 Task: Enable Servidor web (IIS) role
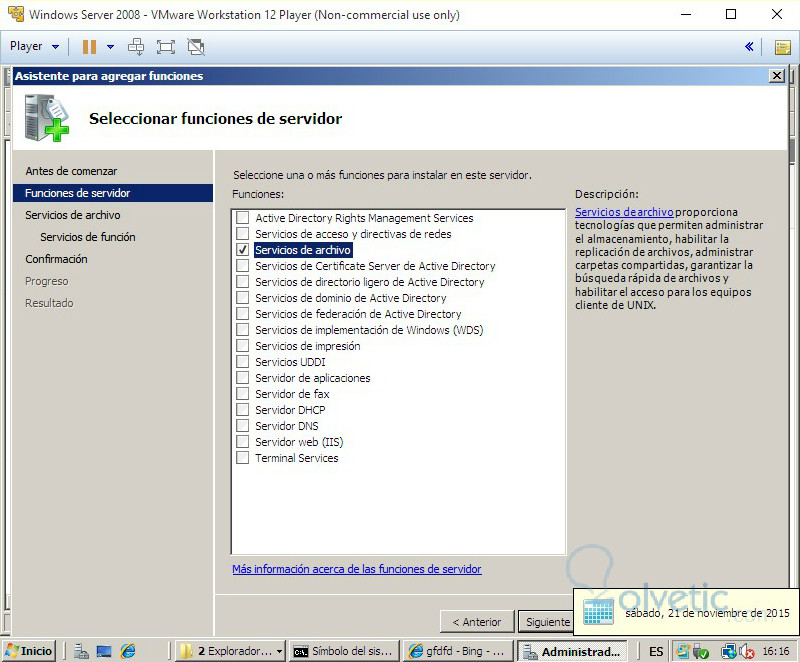click(x=242, y=442)
